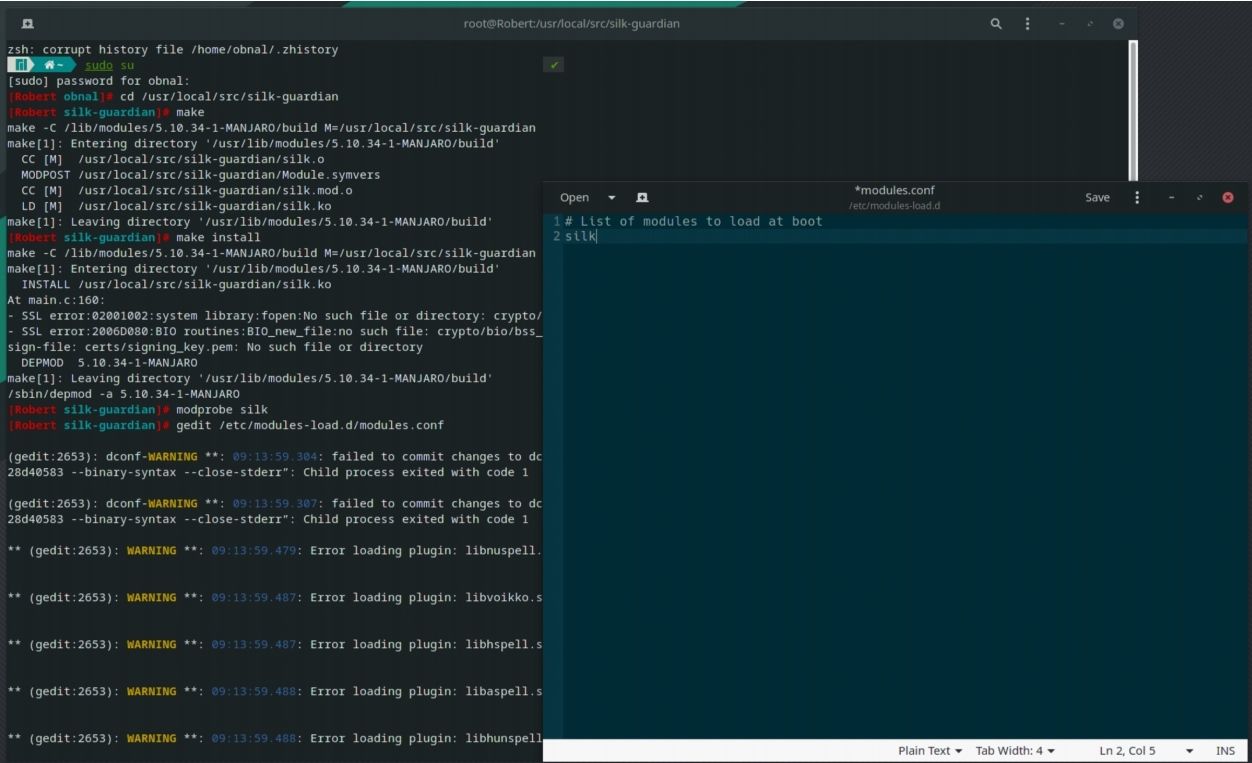Save the modified modules.conf file
This screenshot has height=763, width=1252.
(x=1097, y=197)
